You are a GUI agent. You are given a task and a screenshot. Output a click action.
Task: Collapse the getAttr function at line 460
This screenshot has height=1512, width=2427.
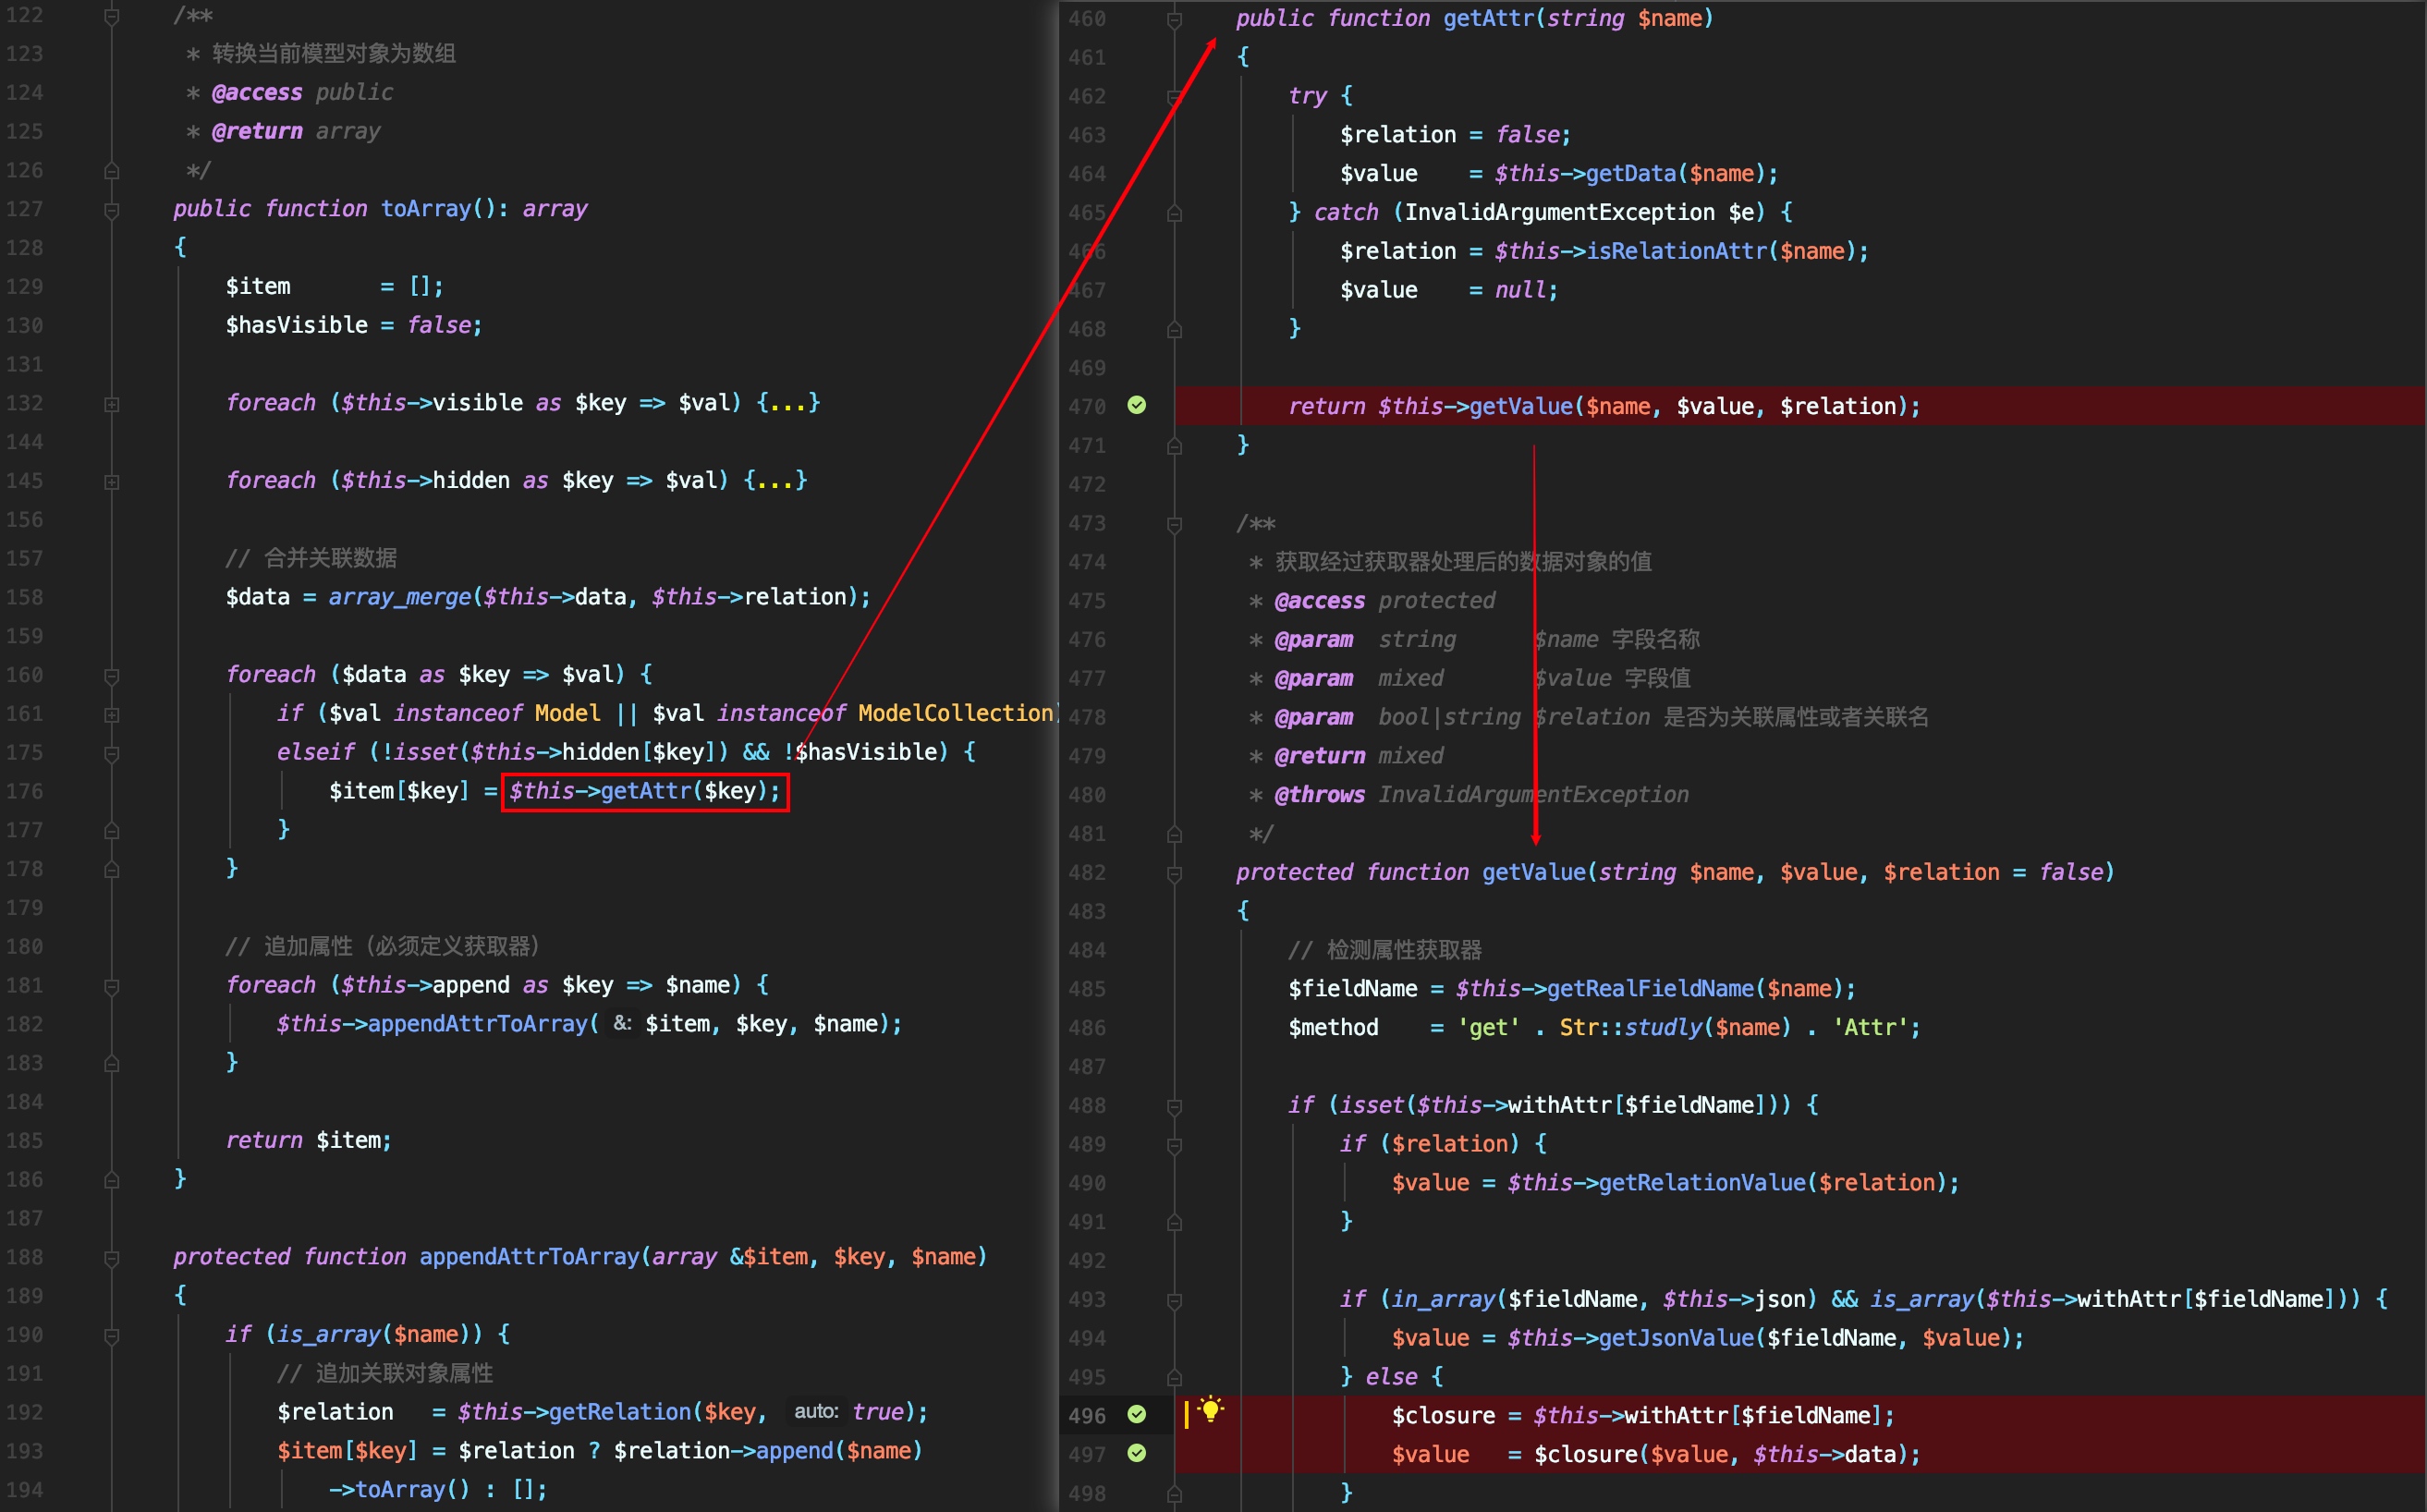[x=1175, y=20]
